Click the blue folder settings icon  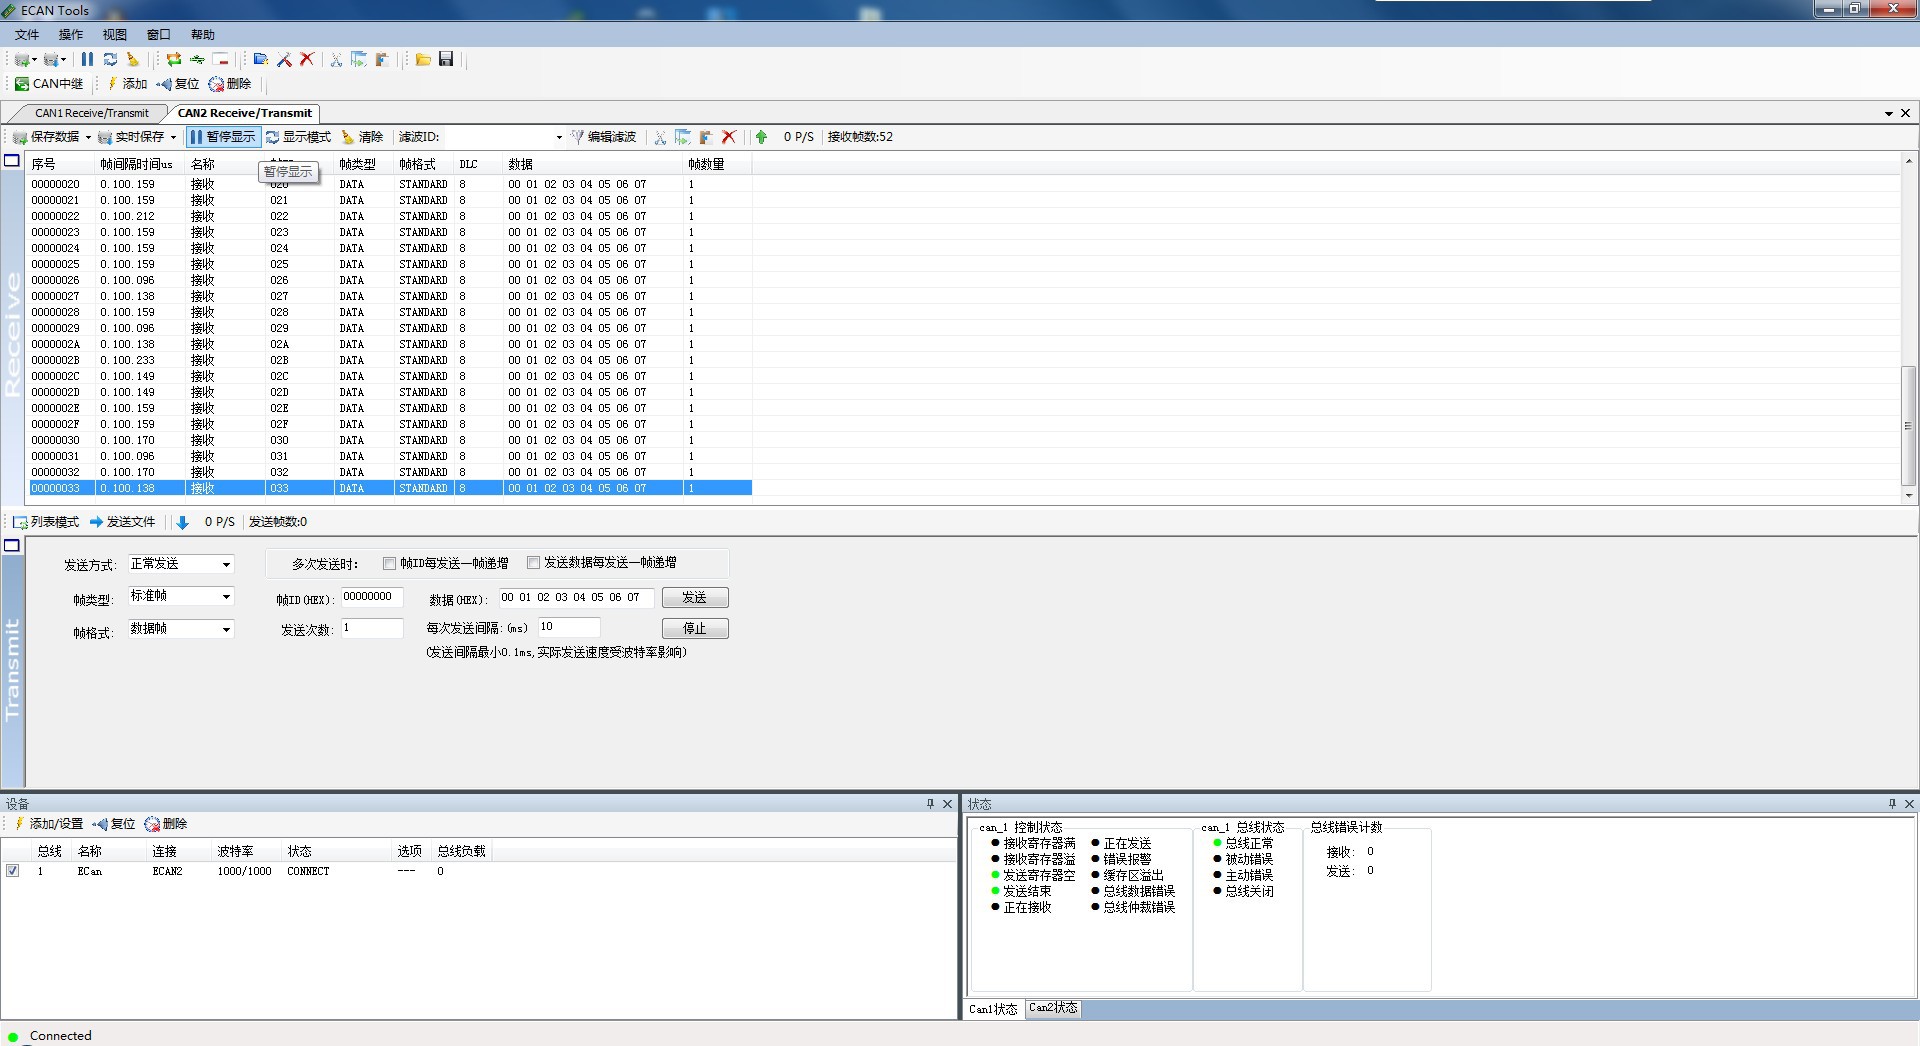[x=261, y=60]
